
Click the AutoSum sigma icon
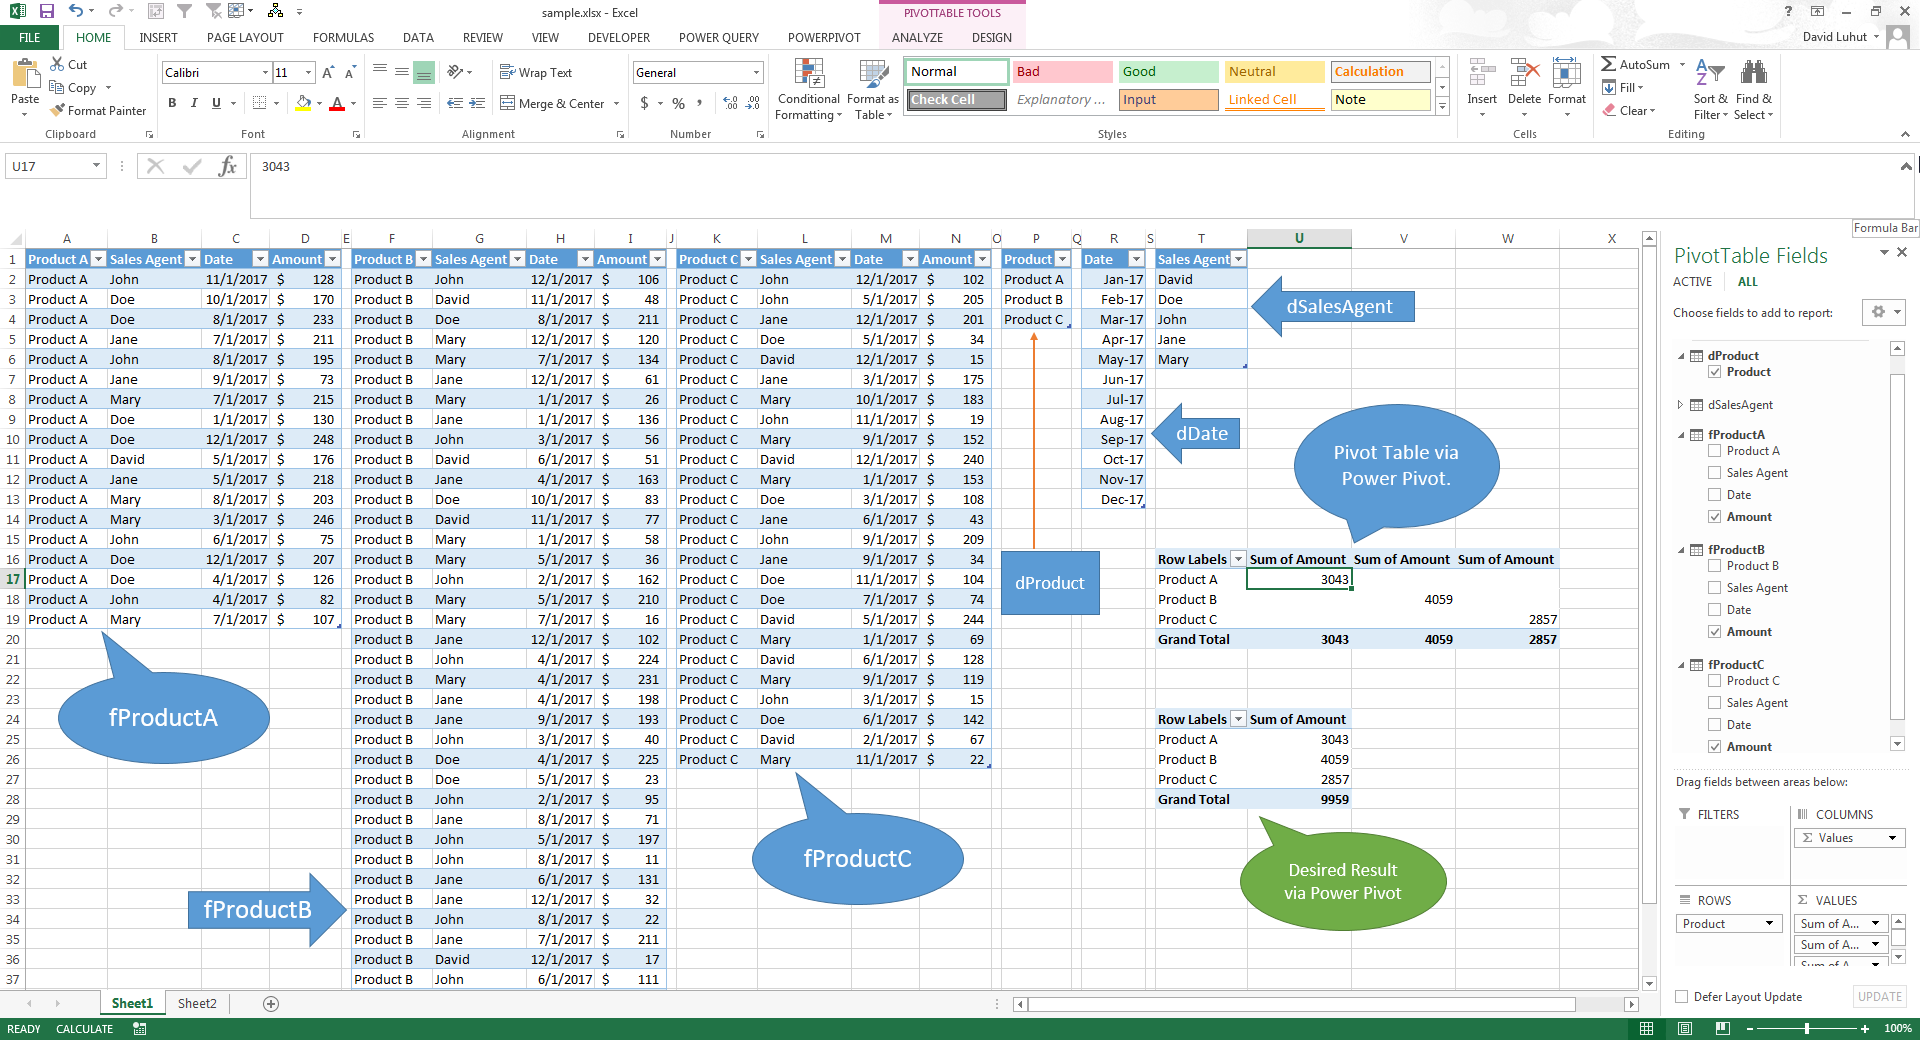1608,64
